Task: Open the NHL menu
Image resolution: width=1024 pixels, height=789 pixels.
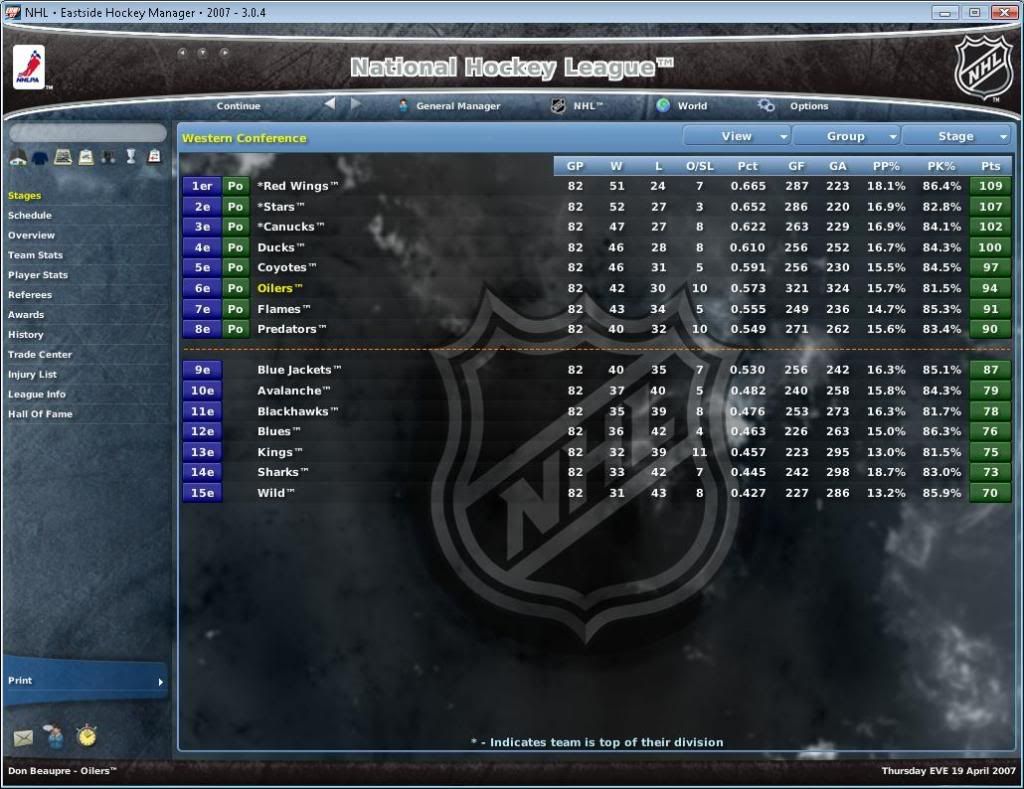Action: coord(588,106)
